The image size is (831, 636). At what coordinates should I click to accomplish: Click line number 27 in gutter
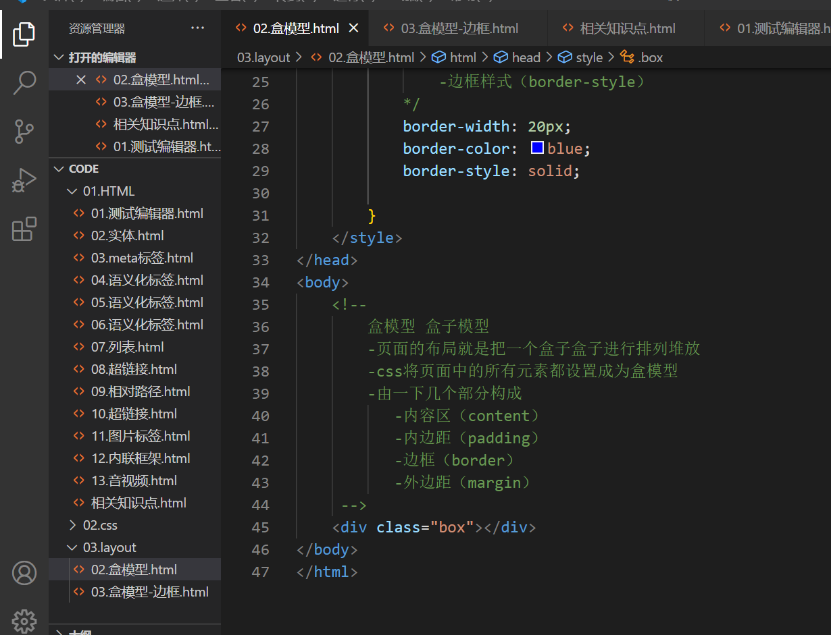(260, 126)
